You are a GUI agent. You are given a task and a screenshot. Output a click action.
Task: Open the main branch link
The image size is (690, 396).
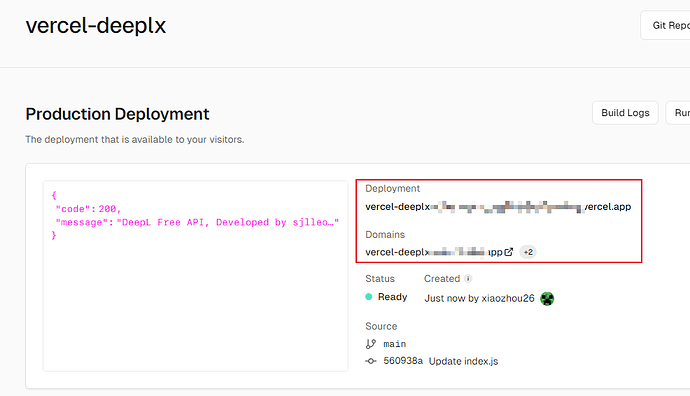tap(395, 344)
